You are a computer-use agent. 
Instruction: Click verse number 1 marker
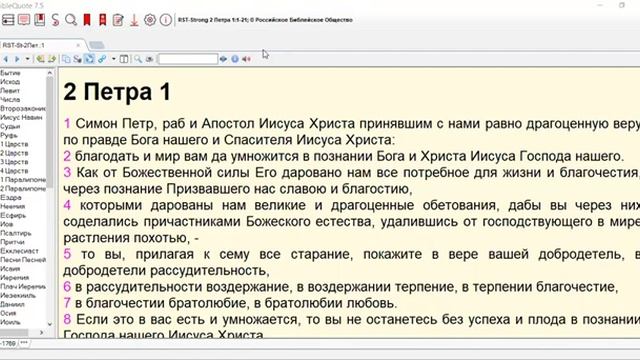tap(67, 123)
